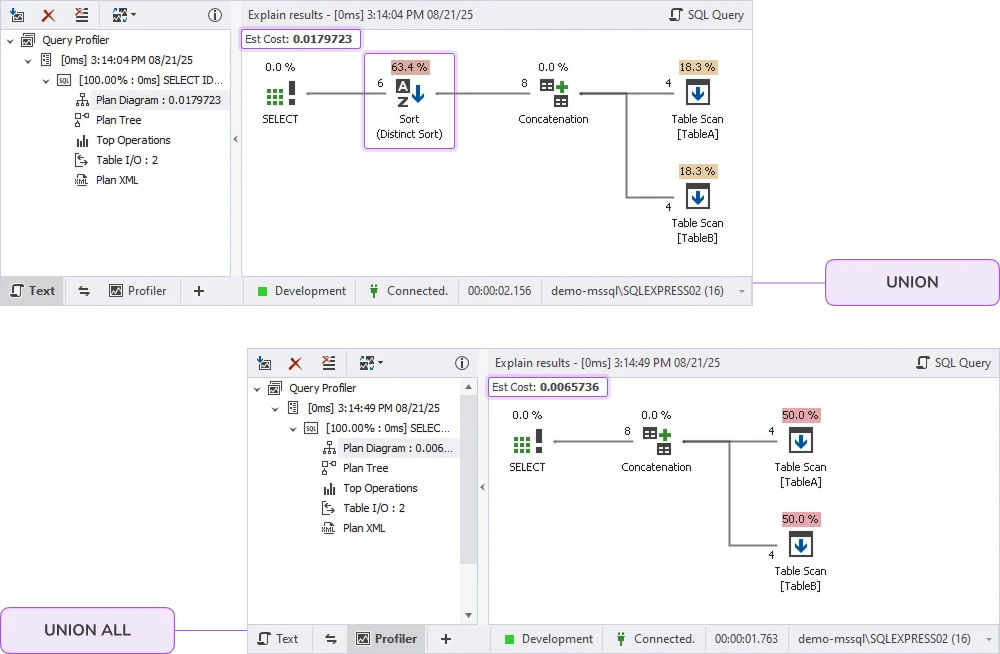Click the info icon in the UNION ALL window
Image resolution: width=1000 pixels, height=654 pixels.
click(462, 364)
